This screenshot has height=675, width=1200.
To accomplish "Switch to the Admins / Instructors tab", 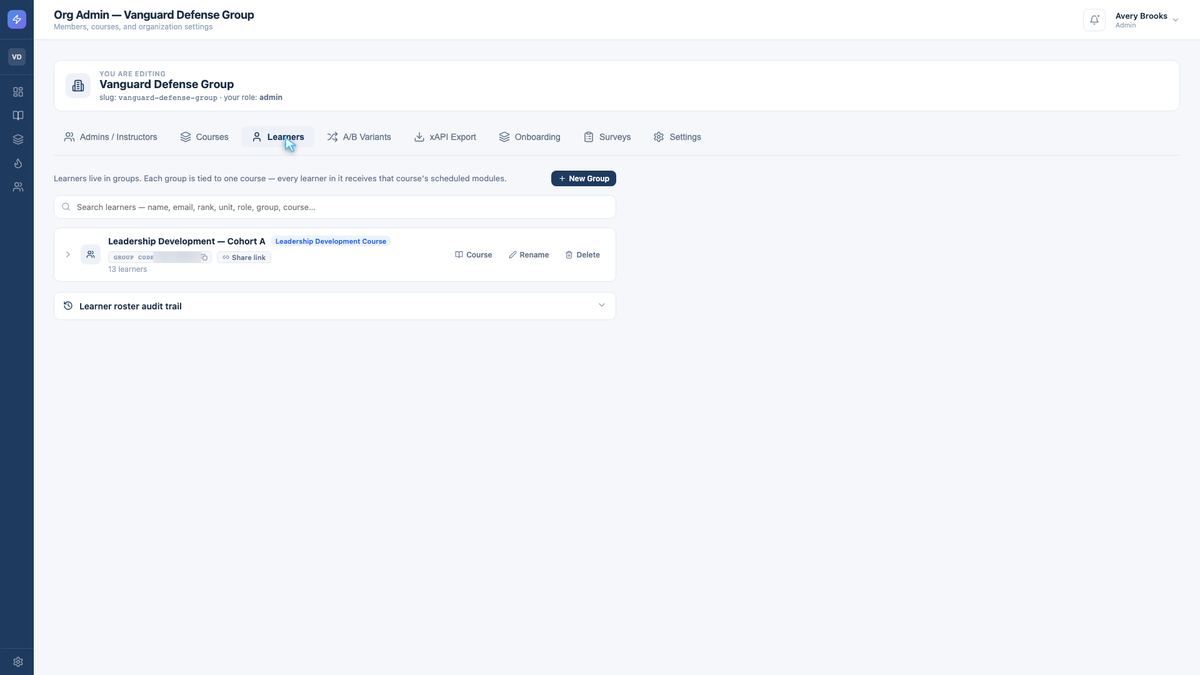I will coord(110,137).
